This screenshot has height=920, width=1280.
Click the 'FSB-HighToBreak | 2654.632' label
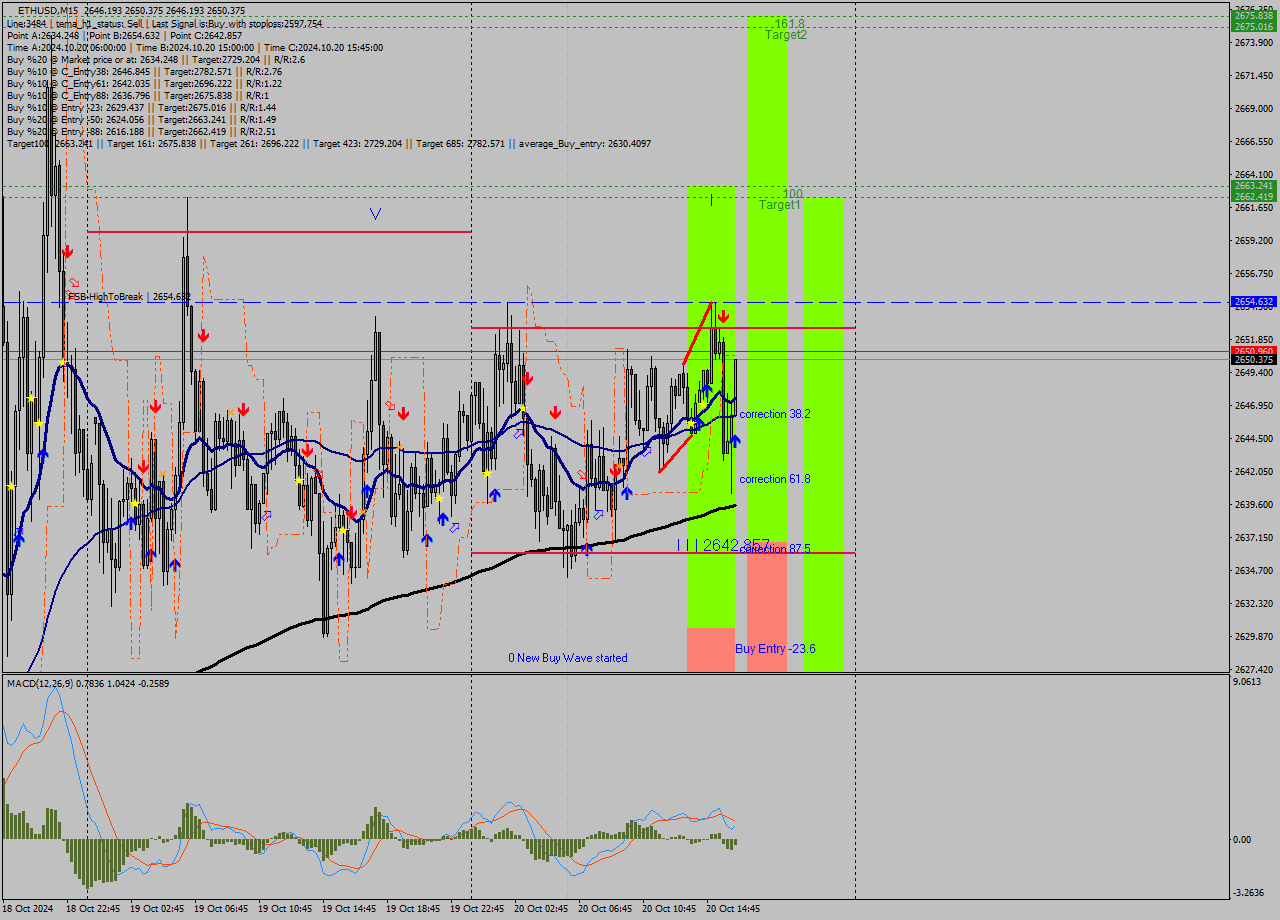[x=129, y=297]
